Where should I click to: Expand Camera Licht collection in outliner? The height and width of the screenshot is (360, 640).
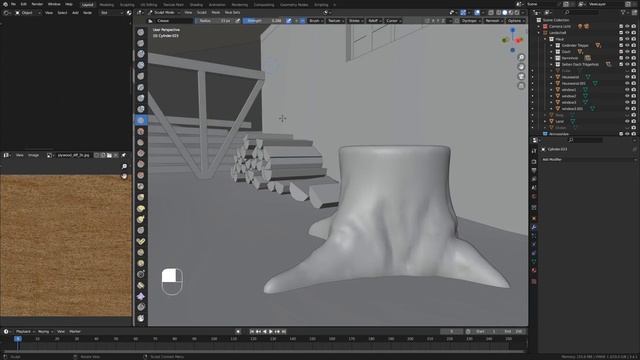539,27
